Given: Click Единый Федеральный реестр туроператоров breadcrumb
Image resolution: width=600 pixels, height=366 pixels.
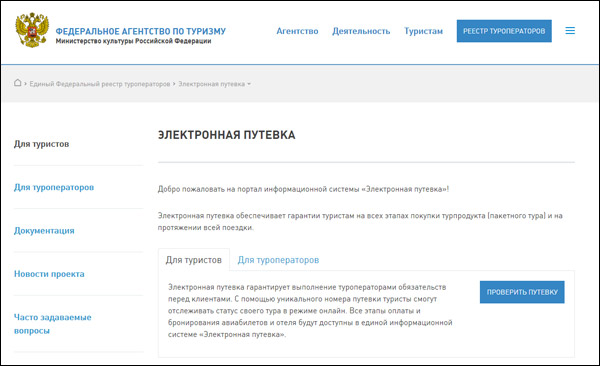Looking at the screenshot, I should click(x=100, y=84).
